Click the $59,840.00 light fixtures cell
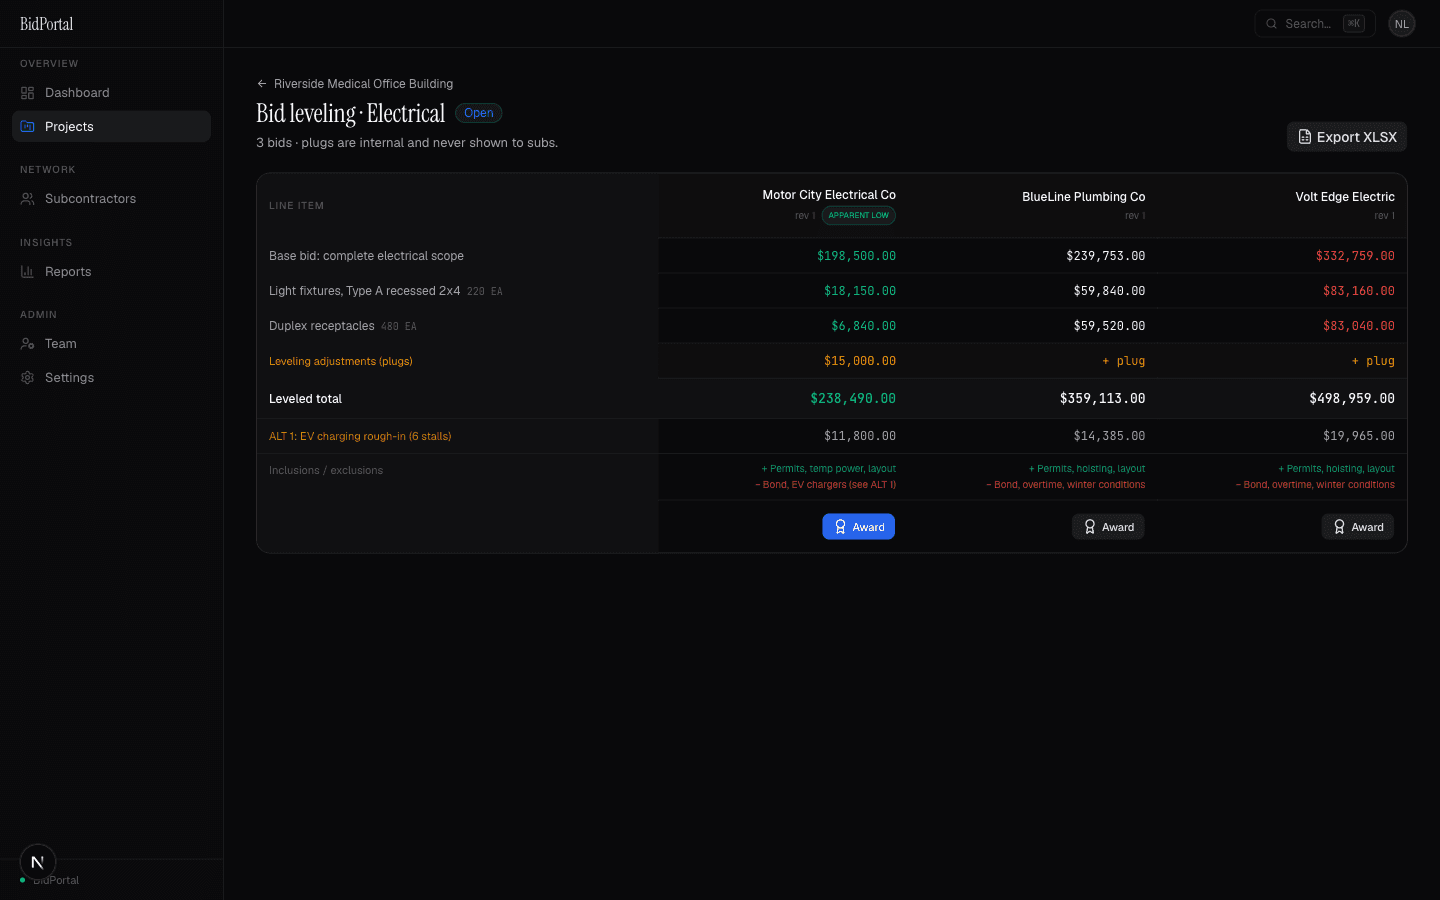The width and height of the screenshot is (1440, 900). (x=1109, y=291)
